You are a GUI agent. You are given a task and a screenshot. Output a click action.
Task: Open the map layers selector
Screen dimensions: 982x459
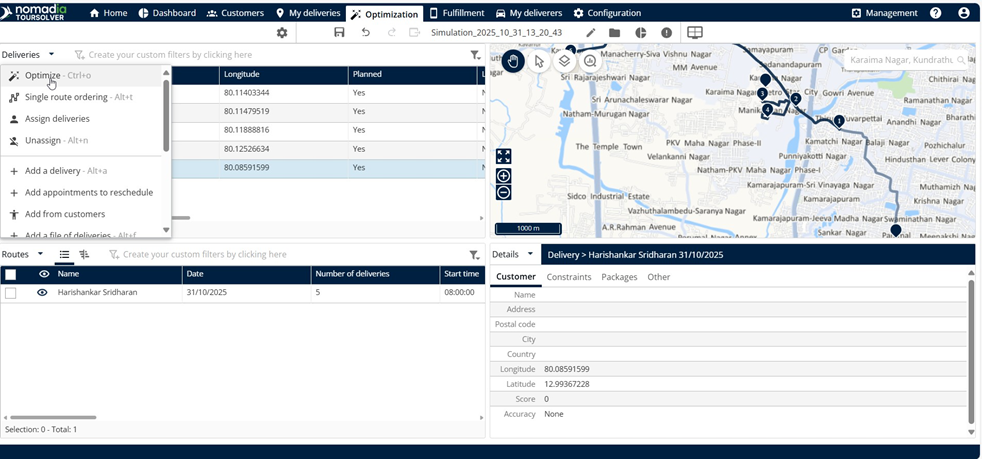pyautogui.click(x=565, y=61)
